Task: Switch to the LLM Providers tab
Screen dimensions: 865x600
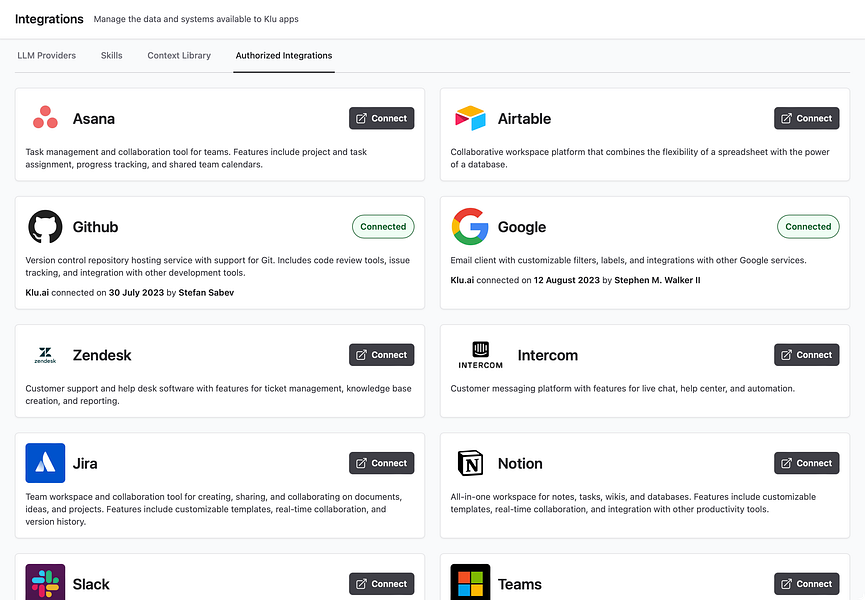Action: pyautogui.click(x=46, y=55)
